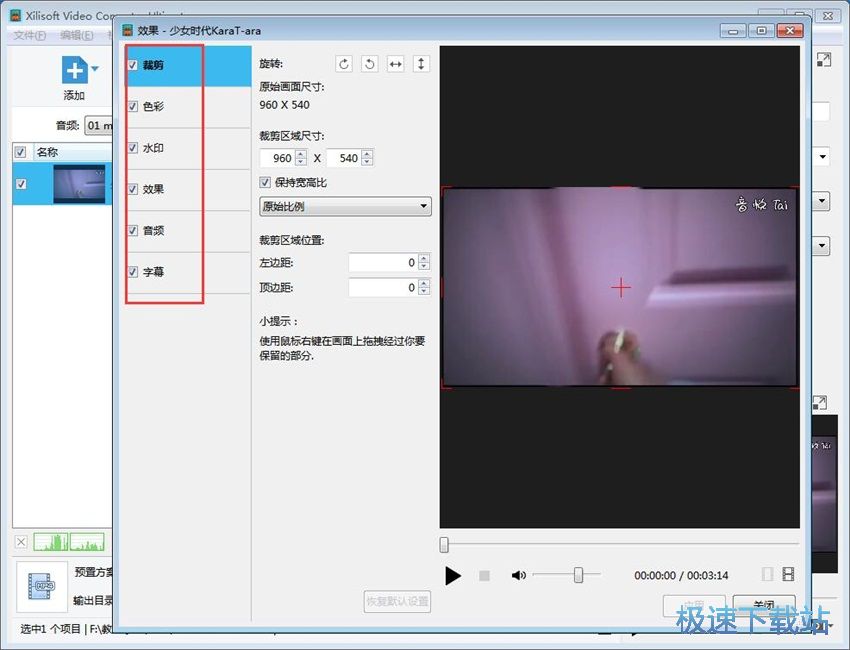Screen dimensions: 850x650
Task: Click the 顶边距 top margin input field
Action: click(384, 287)
